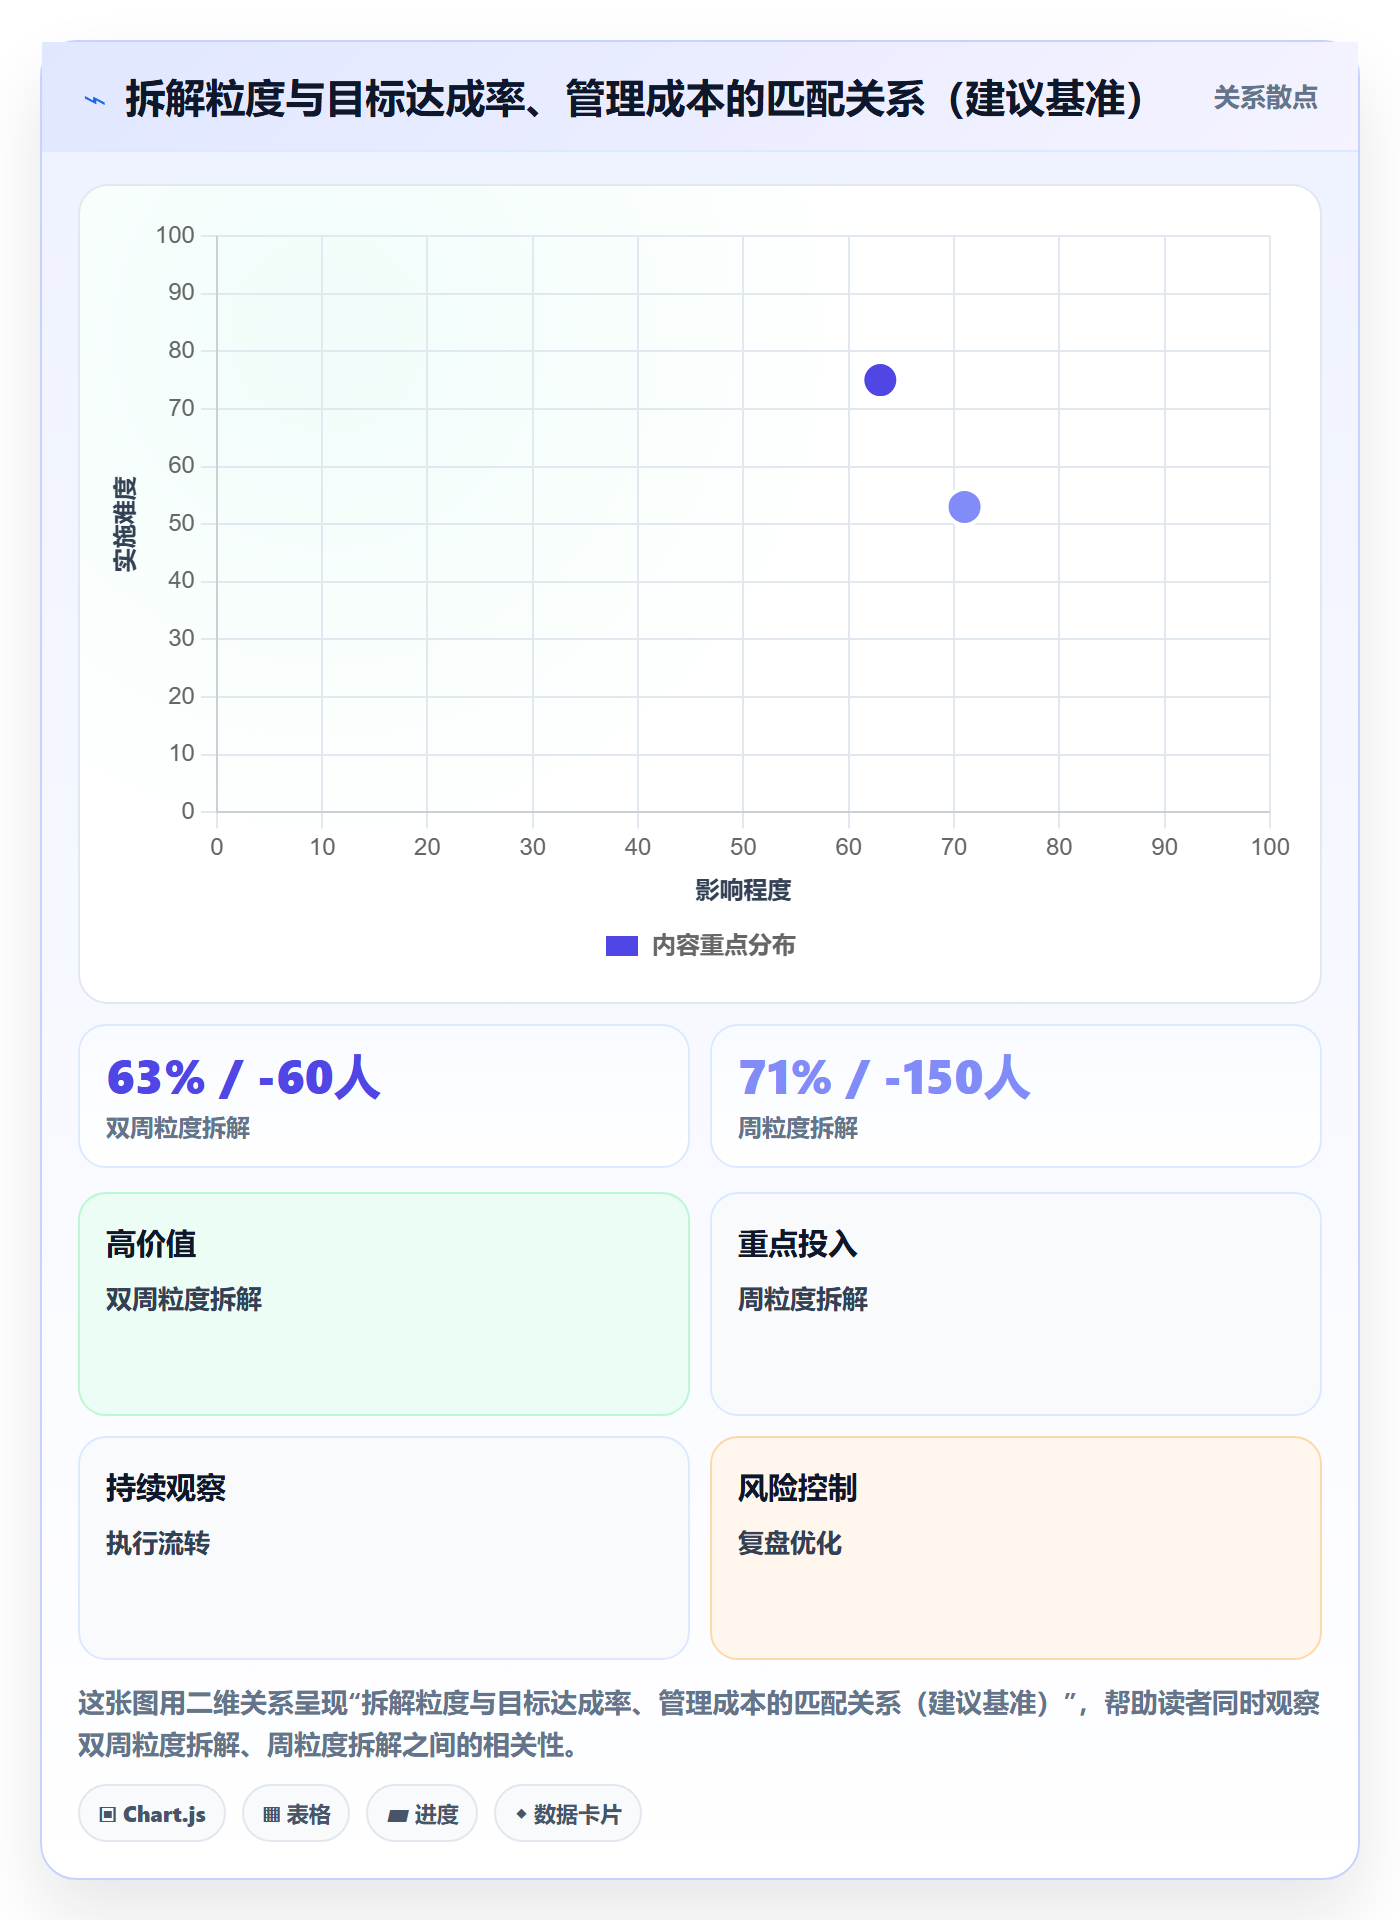
Task: Click the 内容重点分布 legend label
Action: 723,946
